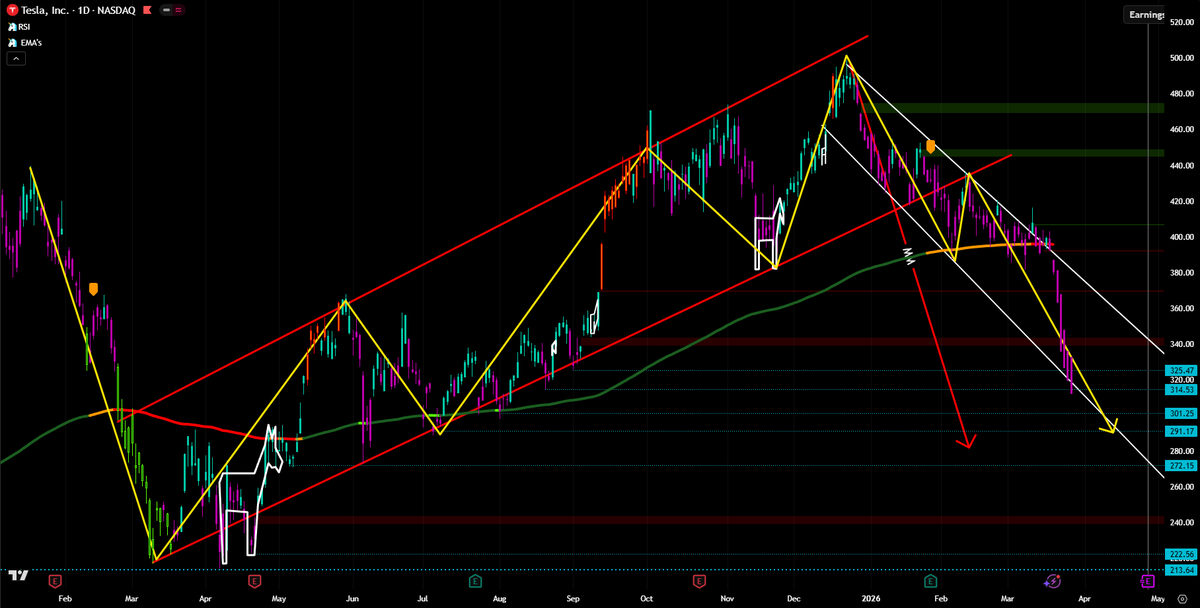Click the icon beside the RSI label
Image resolution: width=1200 pixels, height=608 pixels.
coord(12,27)
